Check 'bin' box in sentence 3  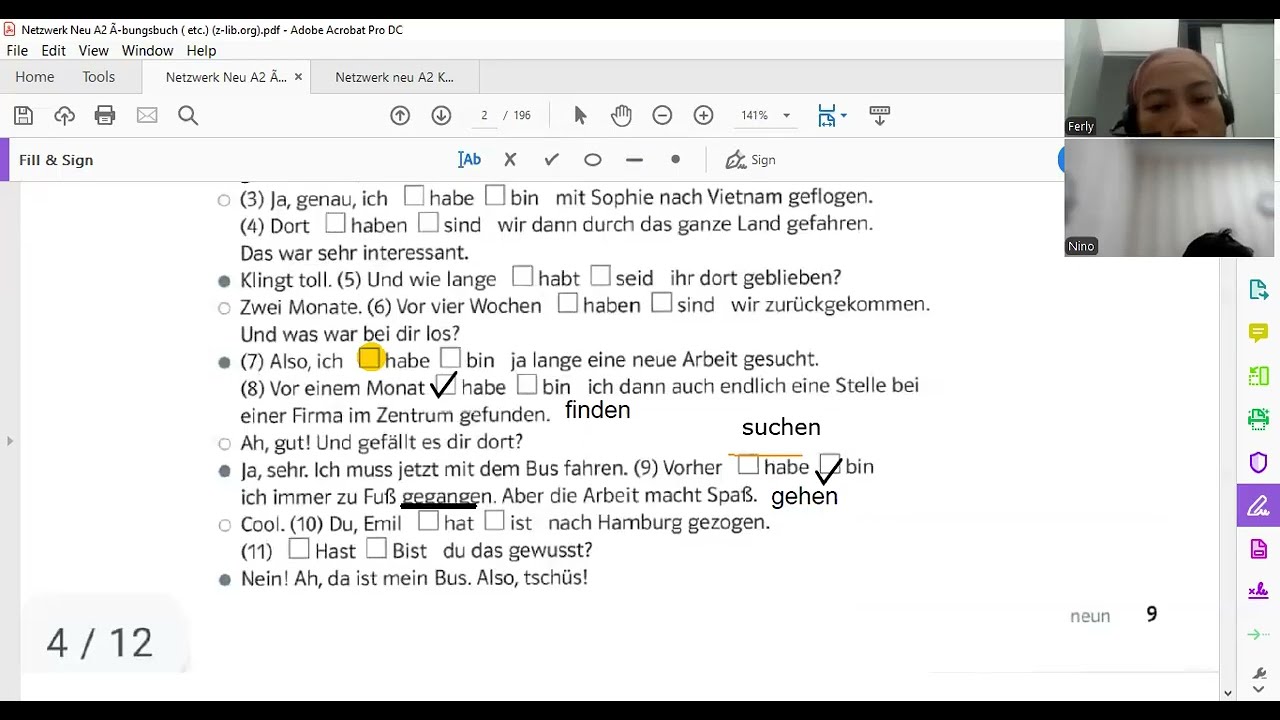pyautogui.click(x=495, y=196)
